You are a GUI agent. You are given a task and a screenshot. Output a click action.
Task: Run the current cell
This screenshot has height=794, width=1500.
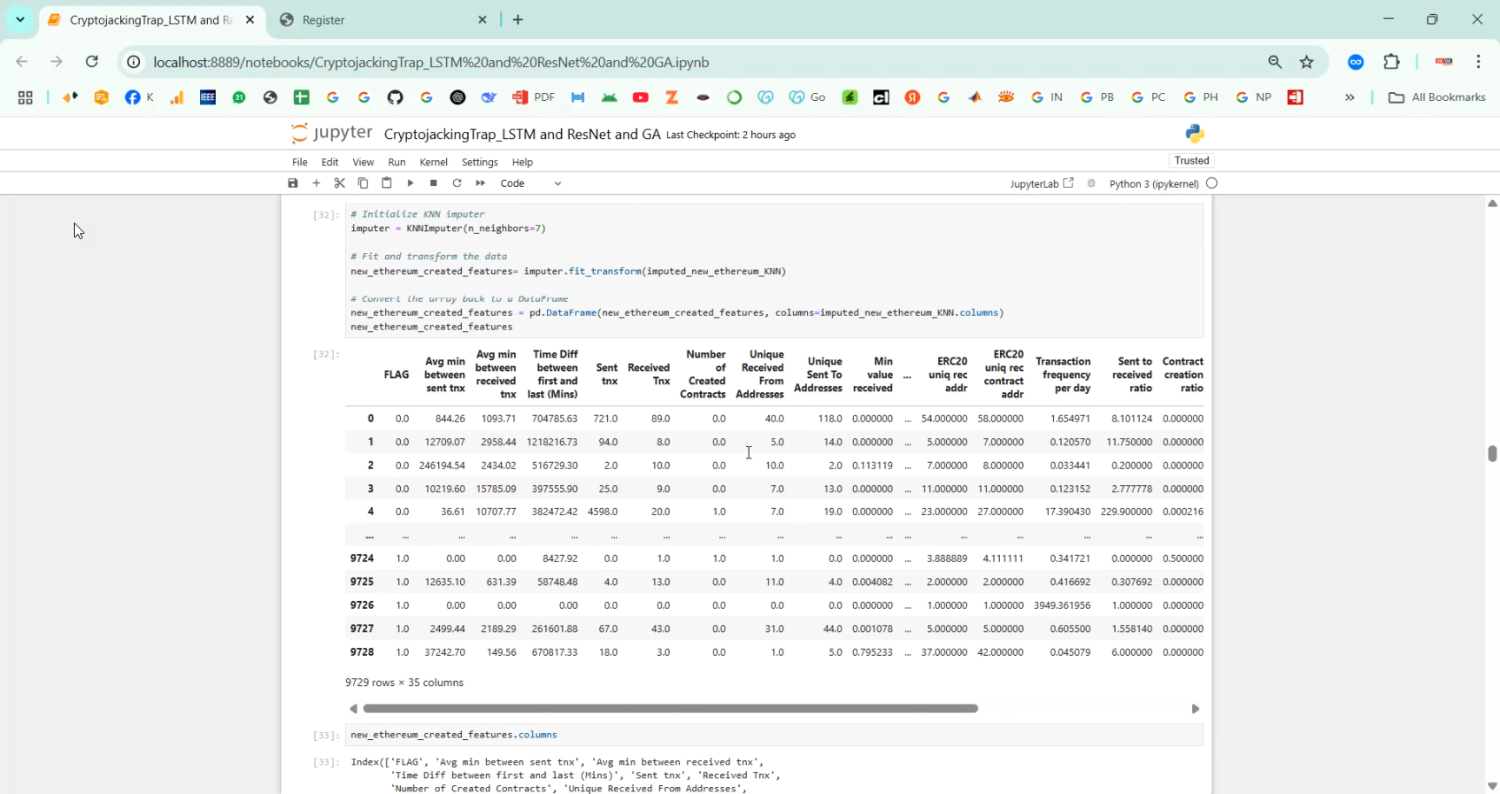pyautogui.click(x=410, y=183)
